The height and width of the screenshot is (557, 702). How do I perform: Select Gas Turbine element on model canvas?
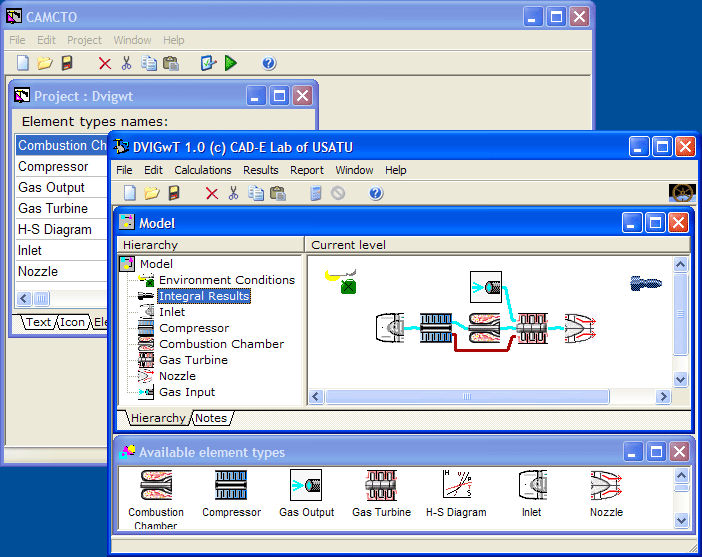click(x=532, y=328)
